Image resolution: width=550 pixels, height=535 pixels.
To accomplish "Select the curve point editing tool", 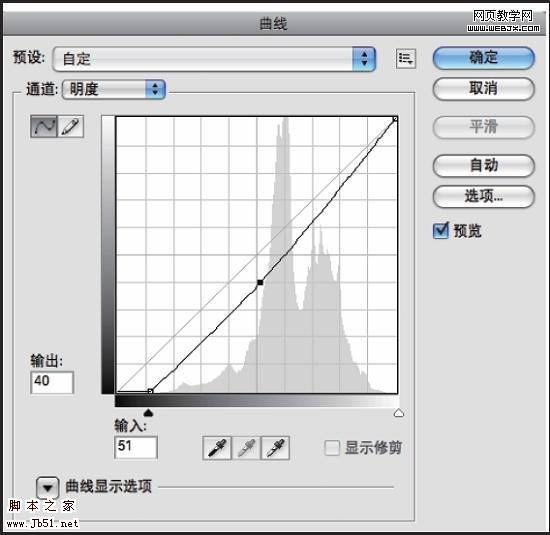I will [x=43, y=126].
